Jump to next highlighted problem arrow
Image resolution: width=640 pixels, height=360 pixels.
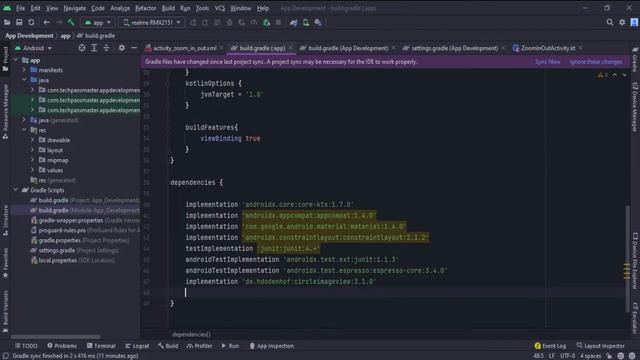[x=624, y=75]
